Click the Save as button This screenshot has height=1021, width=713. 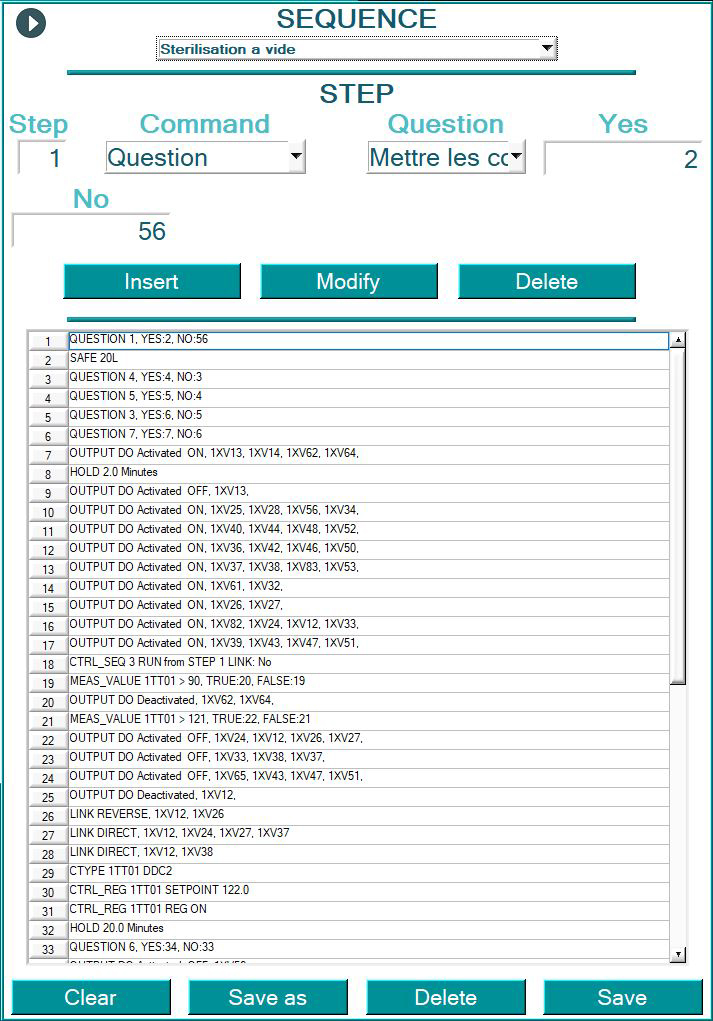click(268, 997)
